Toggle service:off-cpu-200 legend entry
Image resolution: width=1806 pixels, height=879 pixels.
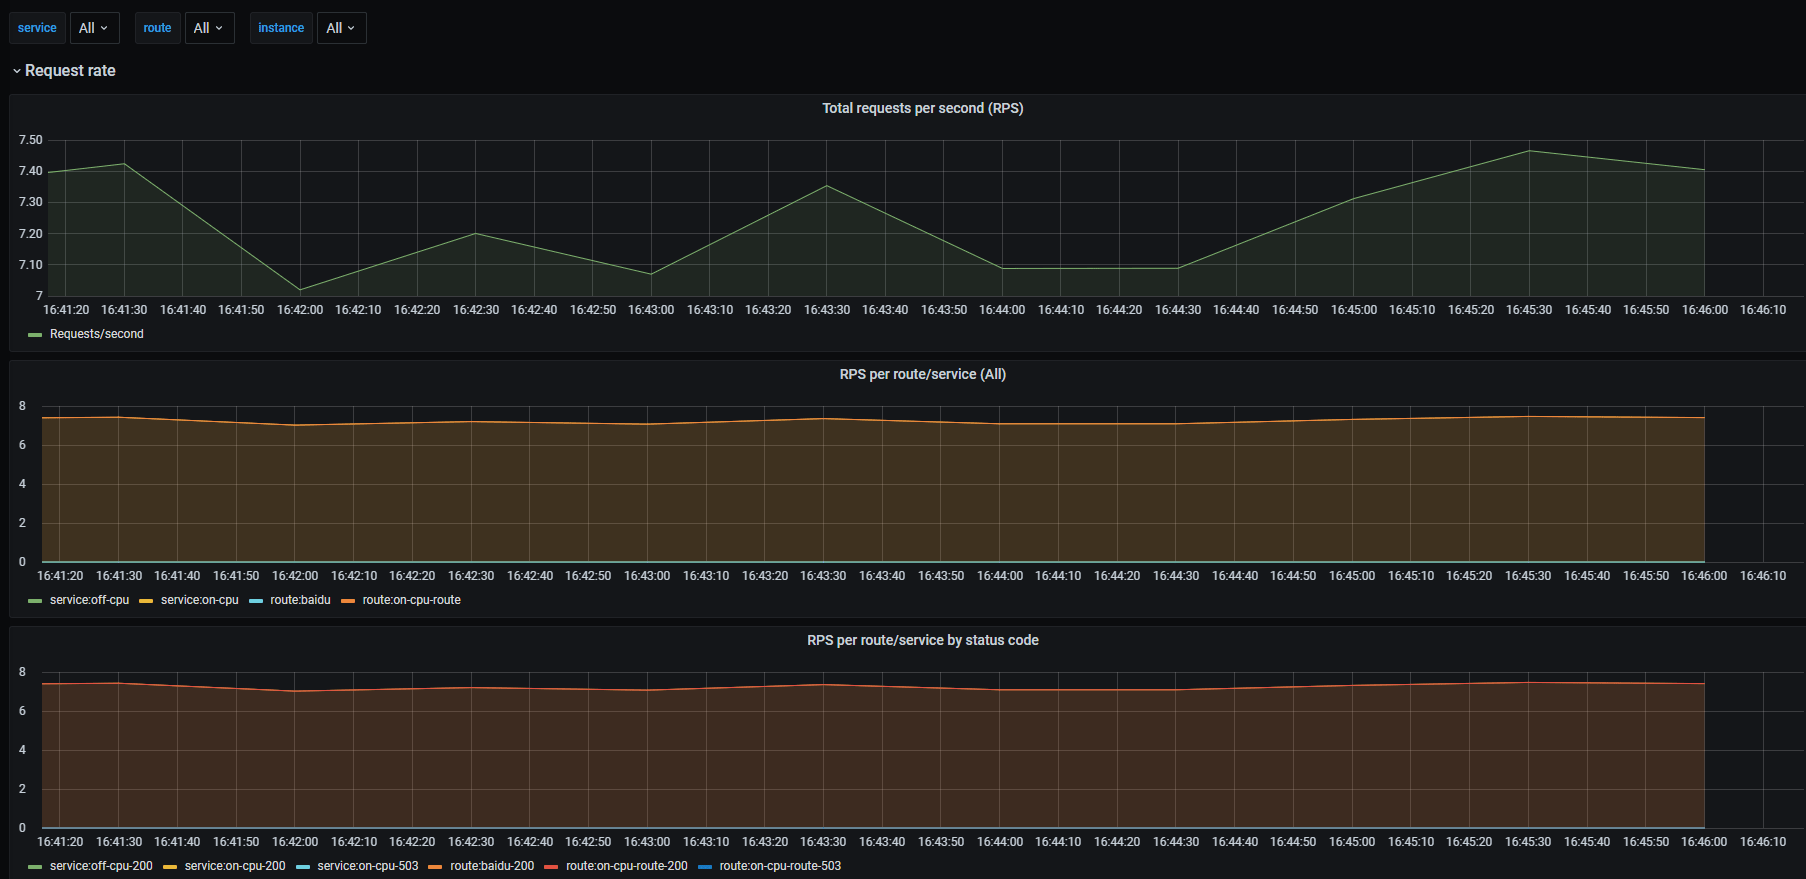(x=101, y=866)
